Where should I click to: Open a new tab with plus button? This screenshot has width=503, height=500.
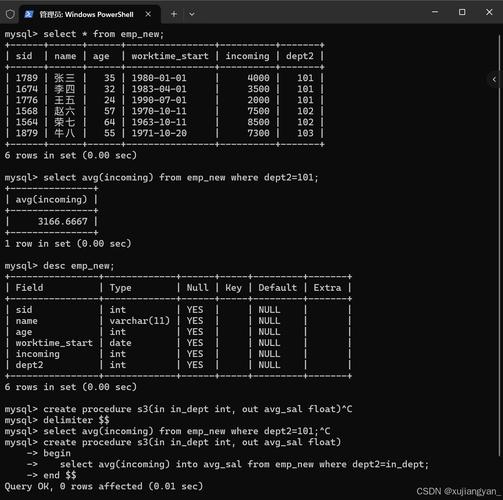(x=174, y=14)
